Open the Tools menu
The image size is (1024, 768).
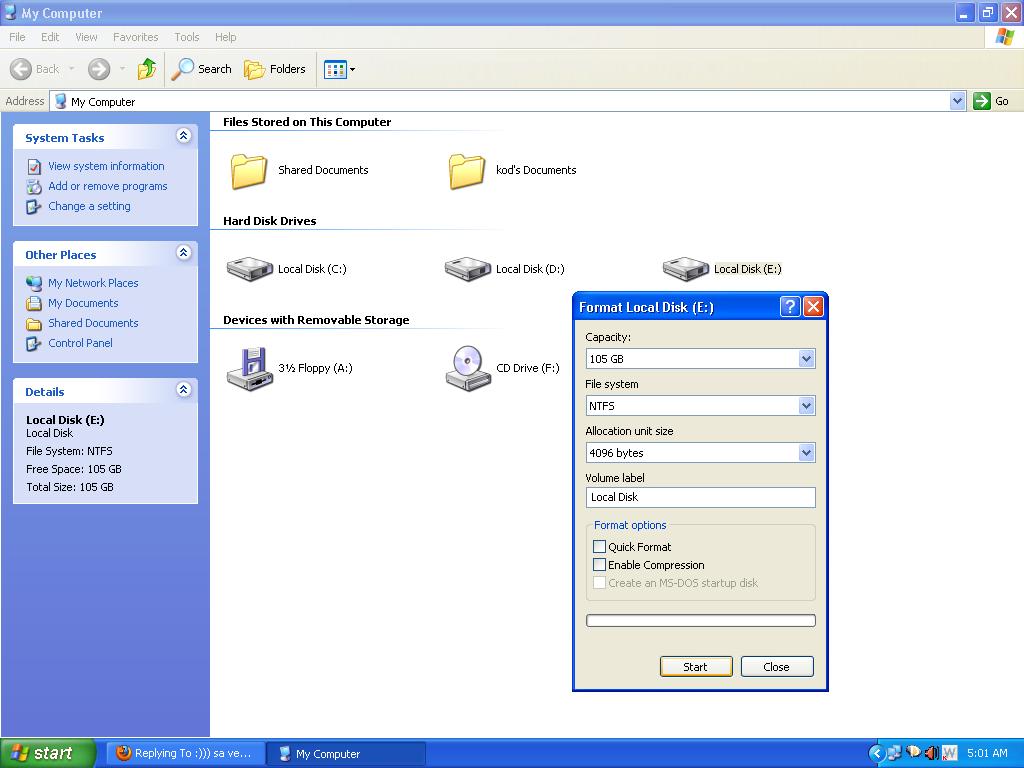click(187, 37)
